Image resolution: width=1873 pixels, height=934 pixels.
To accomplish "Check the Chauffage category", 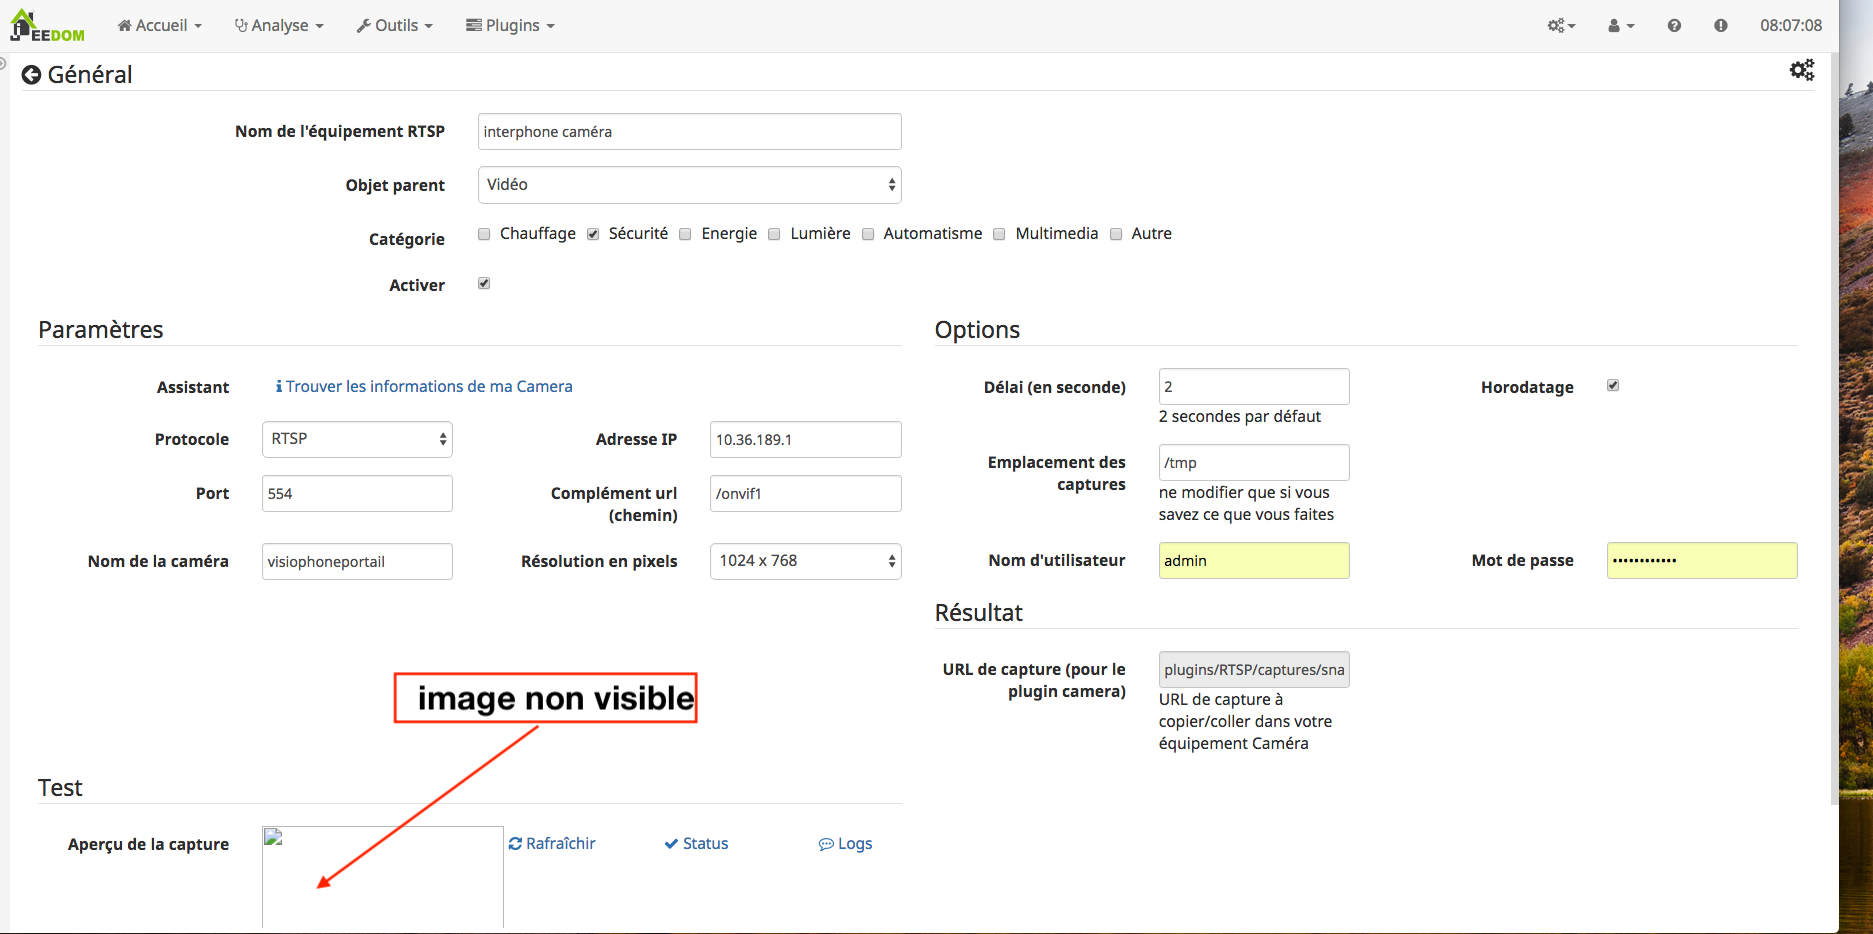I will [x=484, y=234].
